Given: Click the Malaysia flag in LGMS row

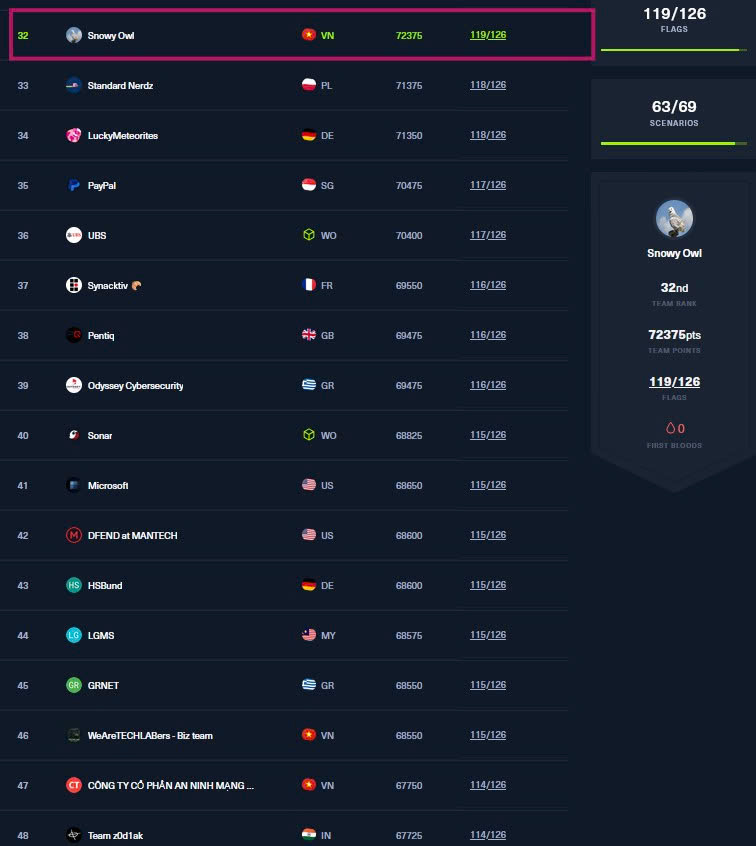Looking at the screenshot, I should tap(309, 634).
